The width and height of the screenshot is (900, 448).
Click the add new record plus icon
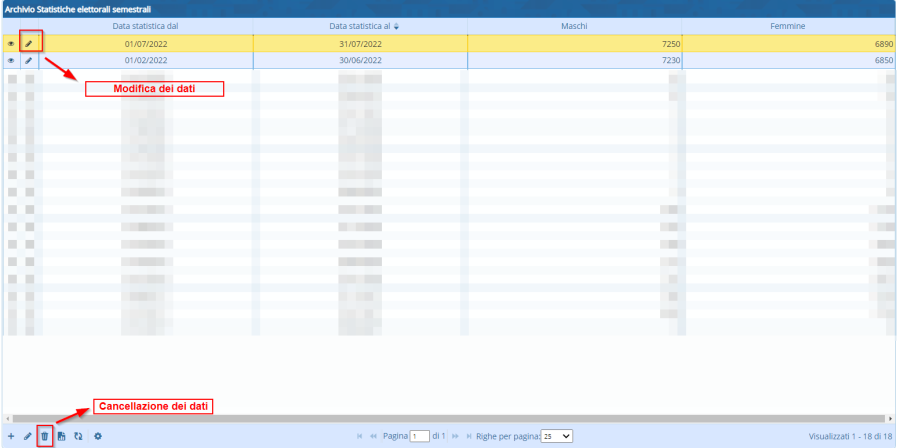11,437
